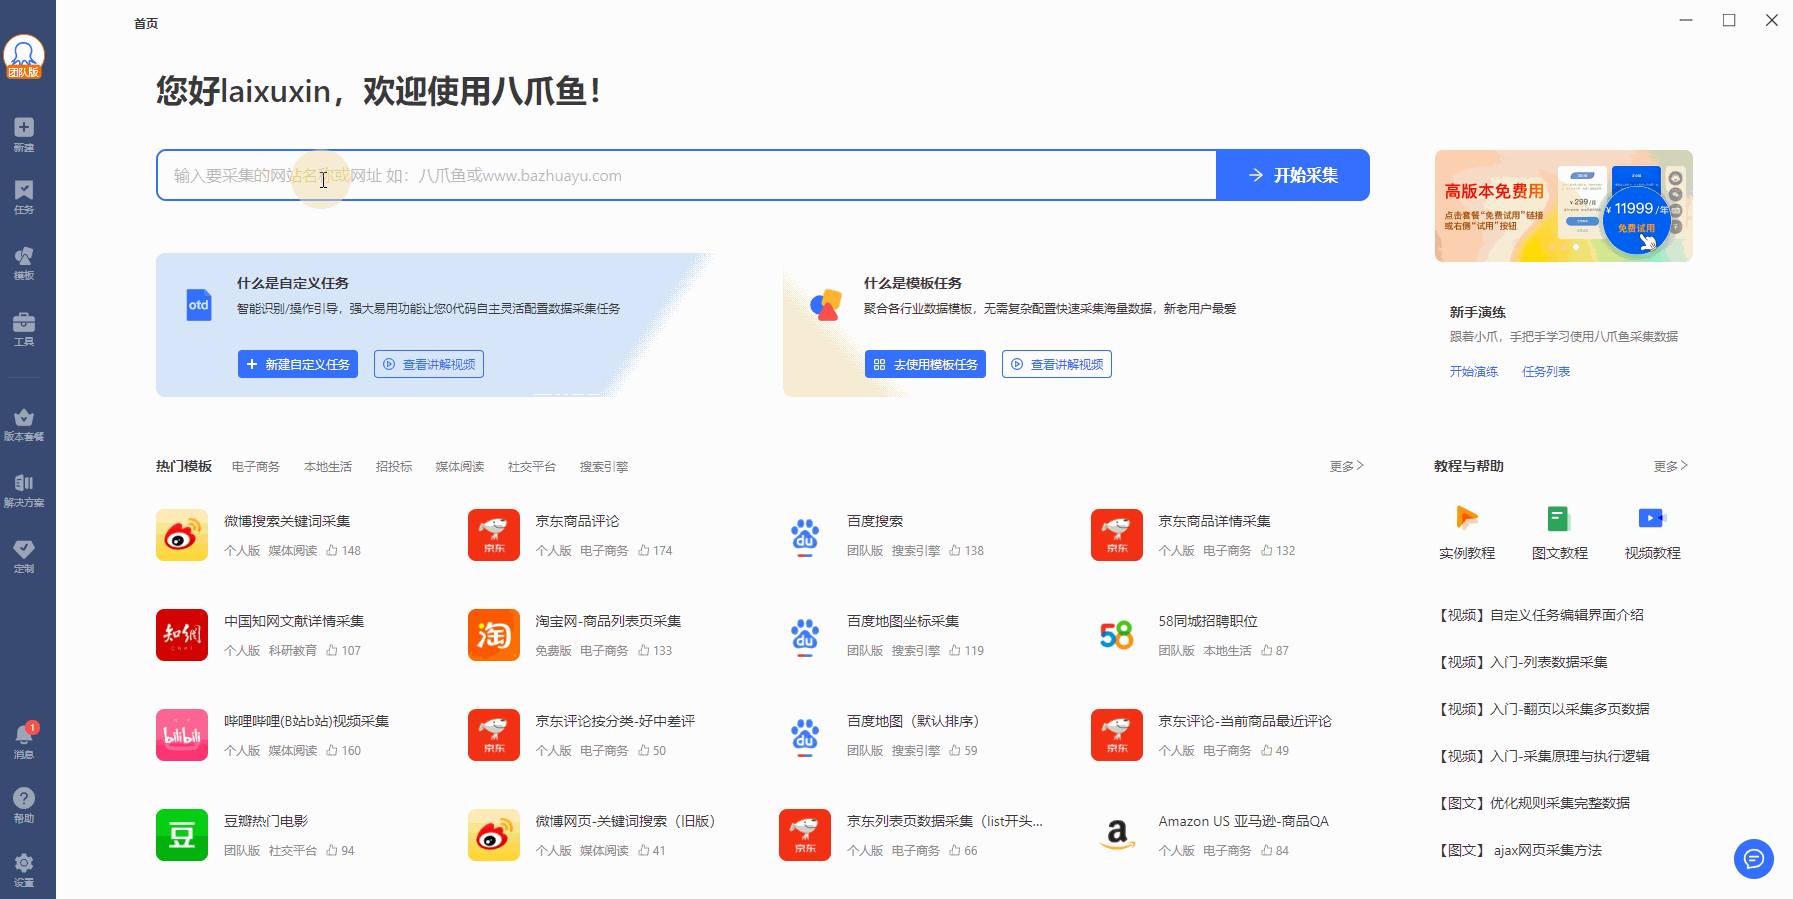The image size is (1793, 899).
Task: Open 【图文】ajax网页采集方法 article
Action: (1519, 850)
